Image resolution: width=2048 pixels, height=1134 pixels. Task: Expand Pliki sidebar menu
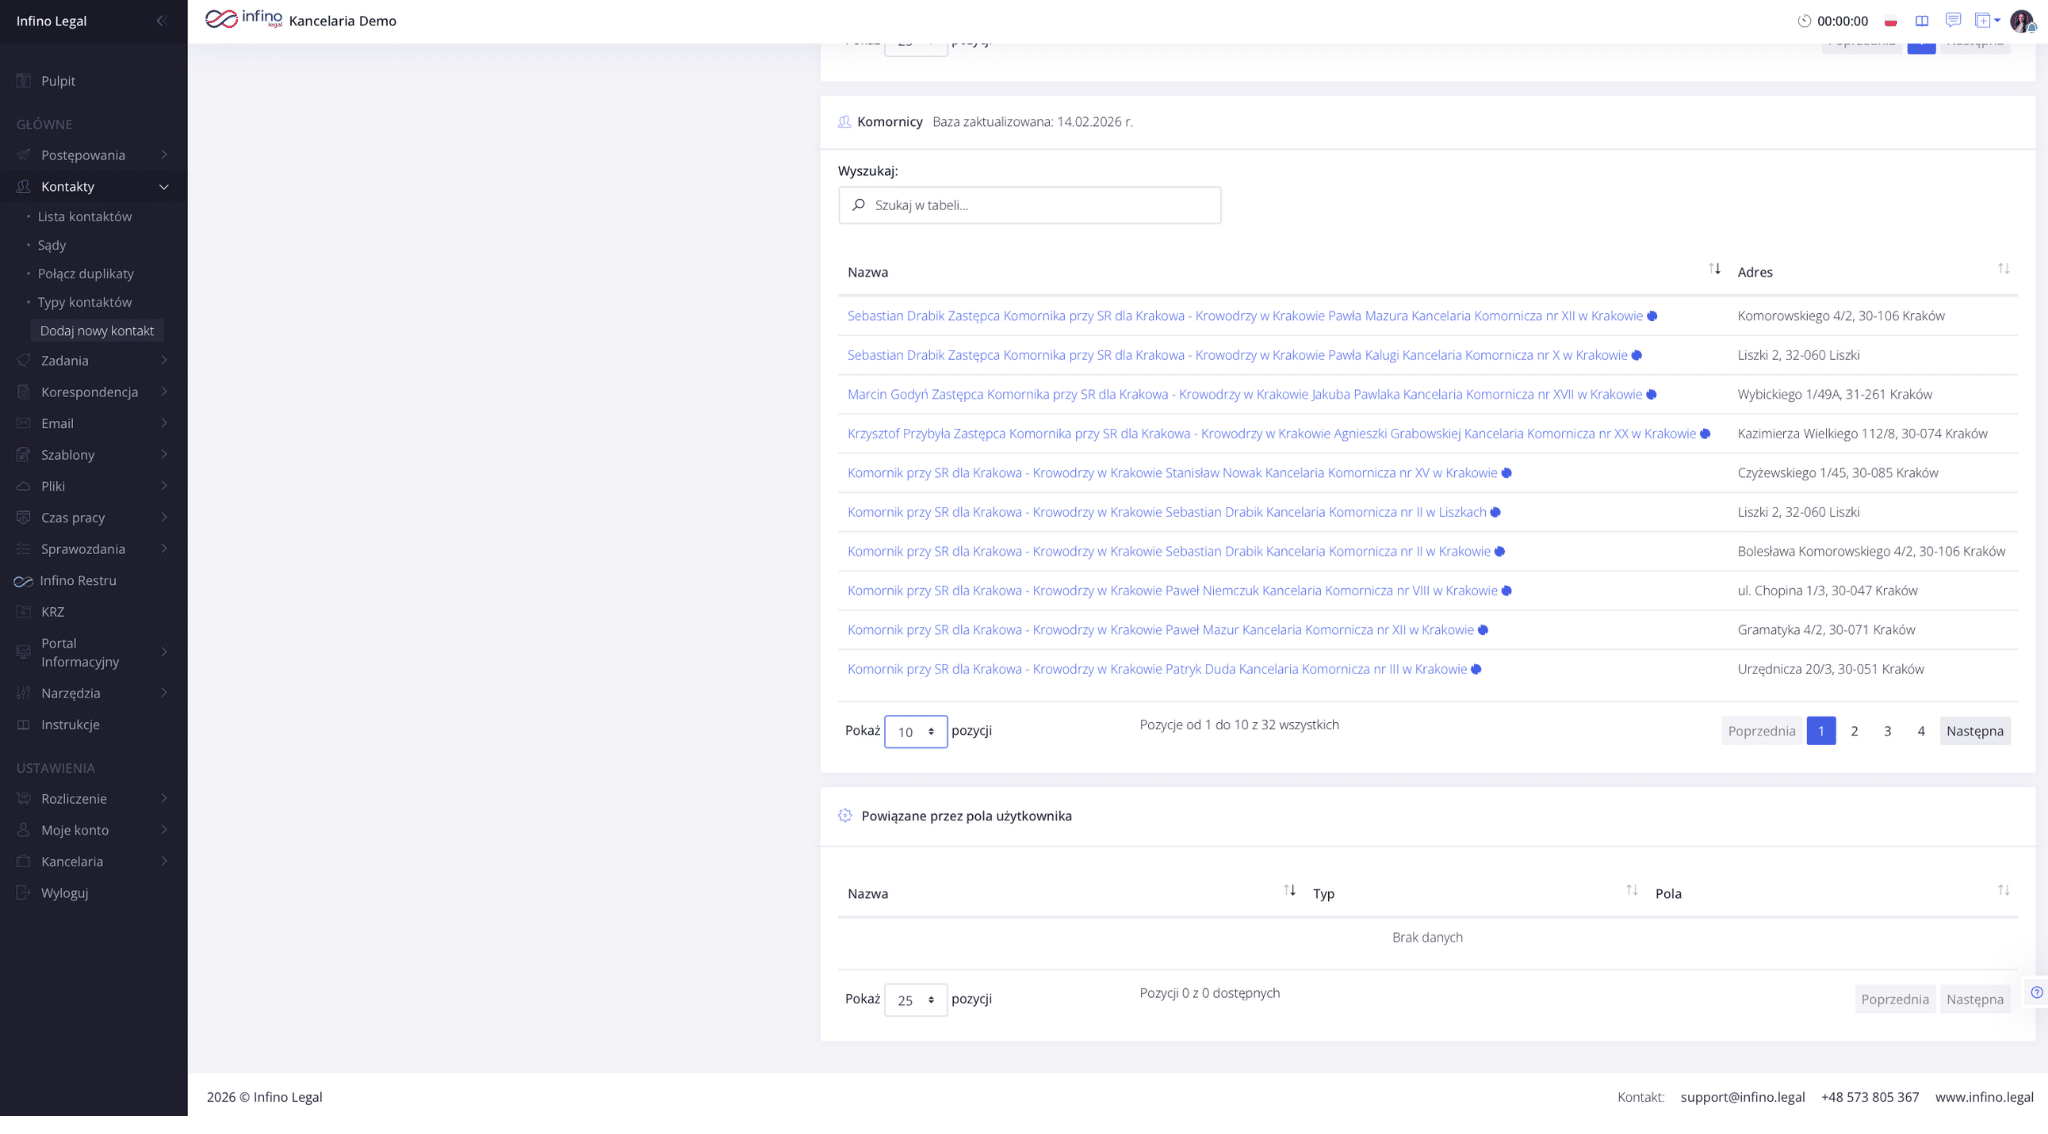[93, 487]
